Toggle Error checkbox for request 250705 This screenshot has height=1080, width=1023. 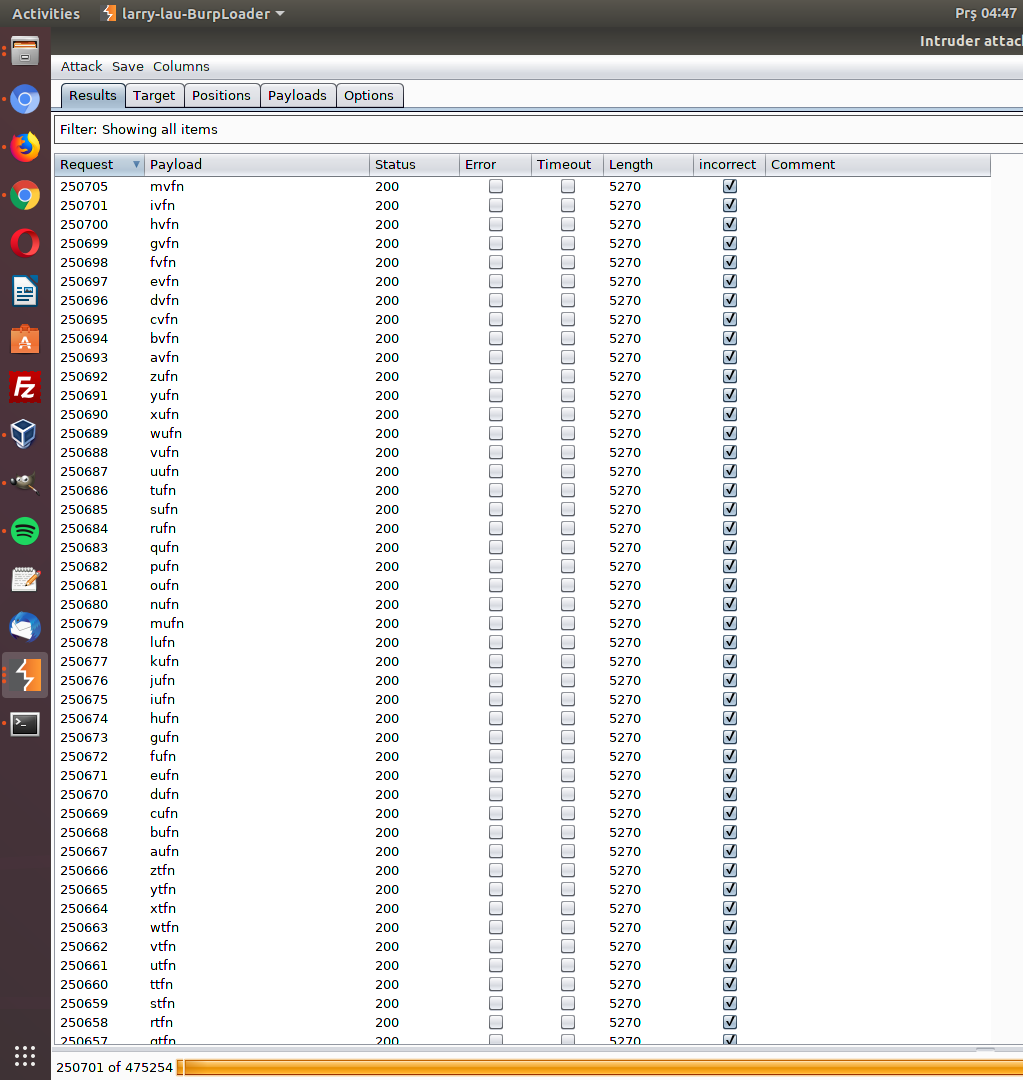[495, 186]
